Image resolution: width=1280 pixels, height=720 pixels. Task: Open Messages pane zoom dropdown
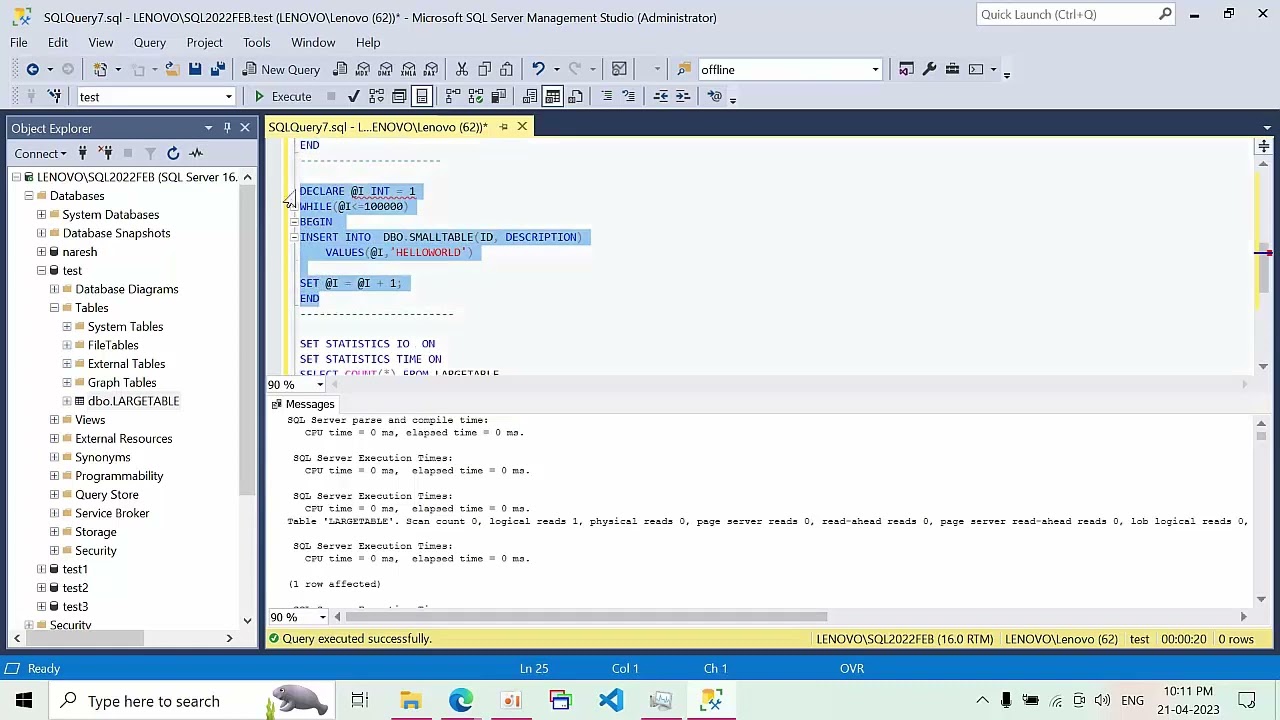click(x=321, y=616)
